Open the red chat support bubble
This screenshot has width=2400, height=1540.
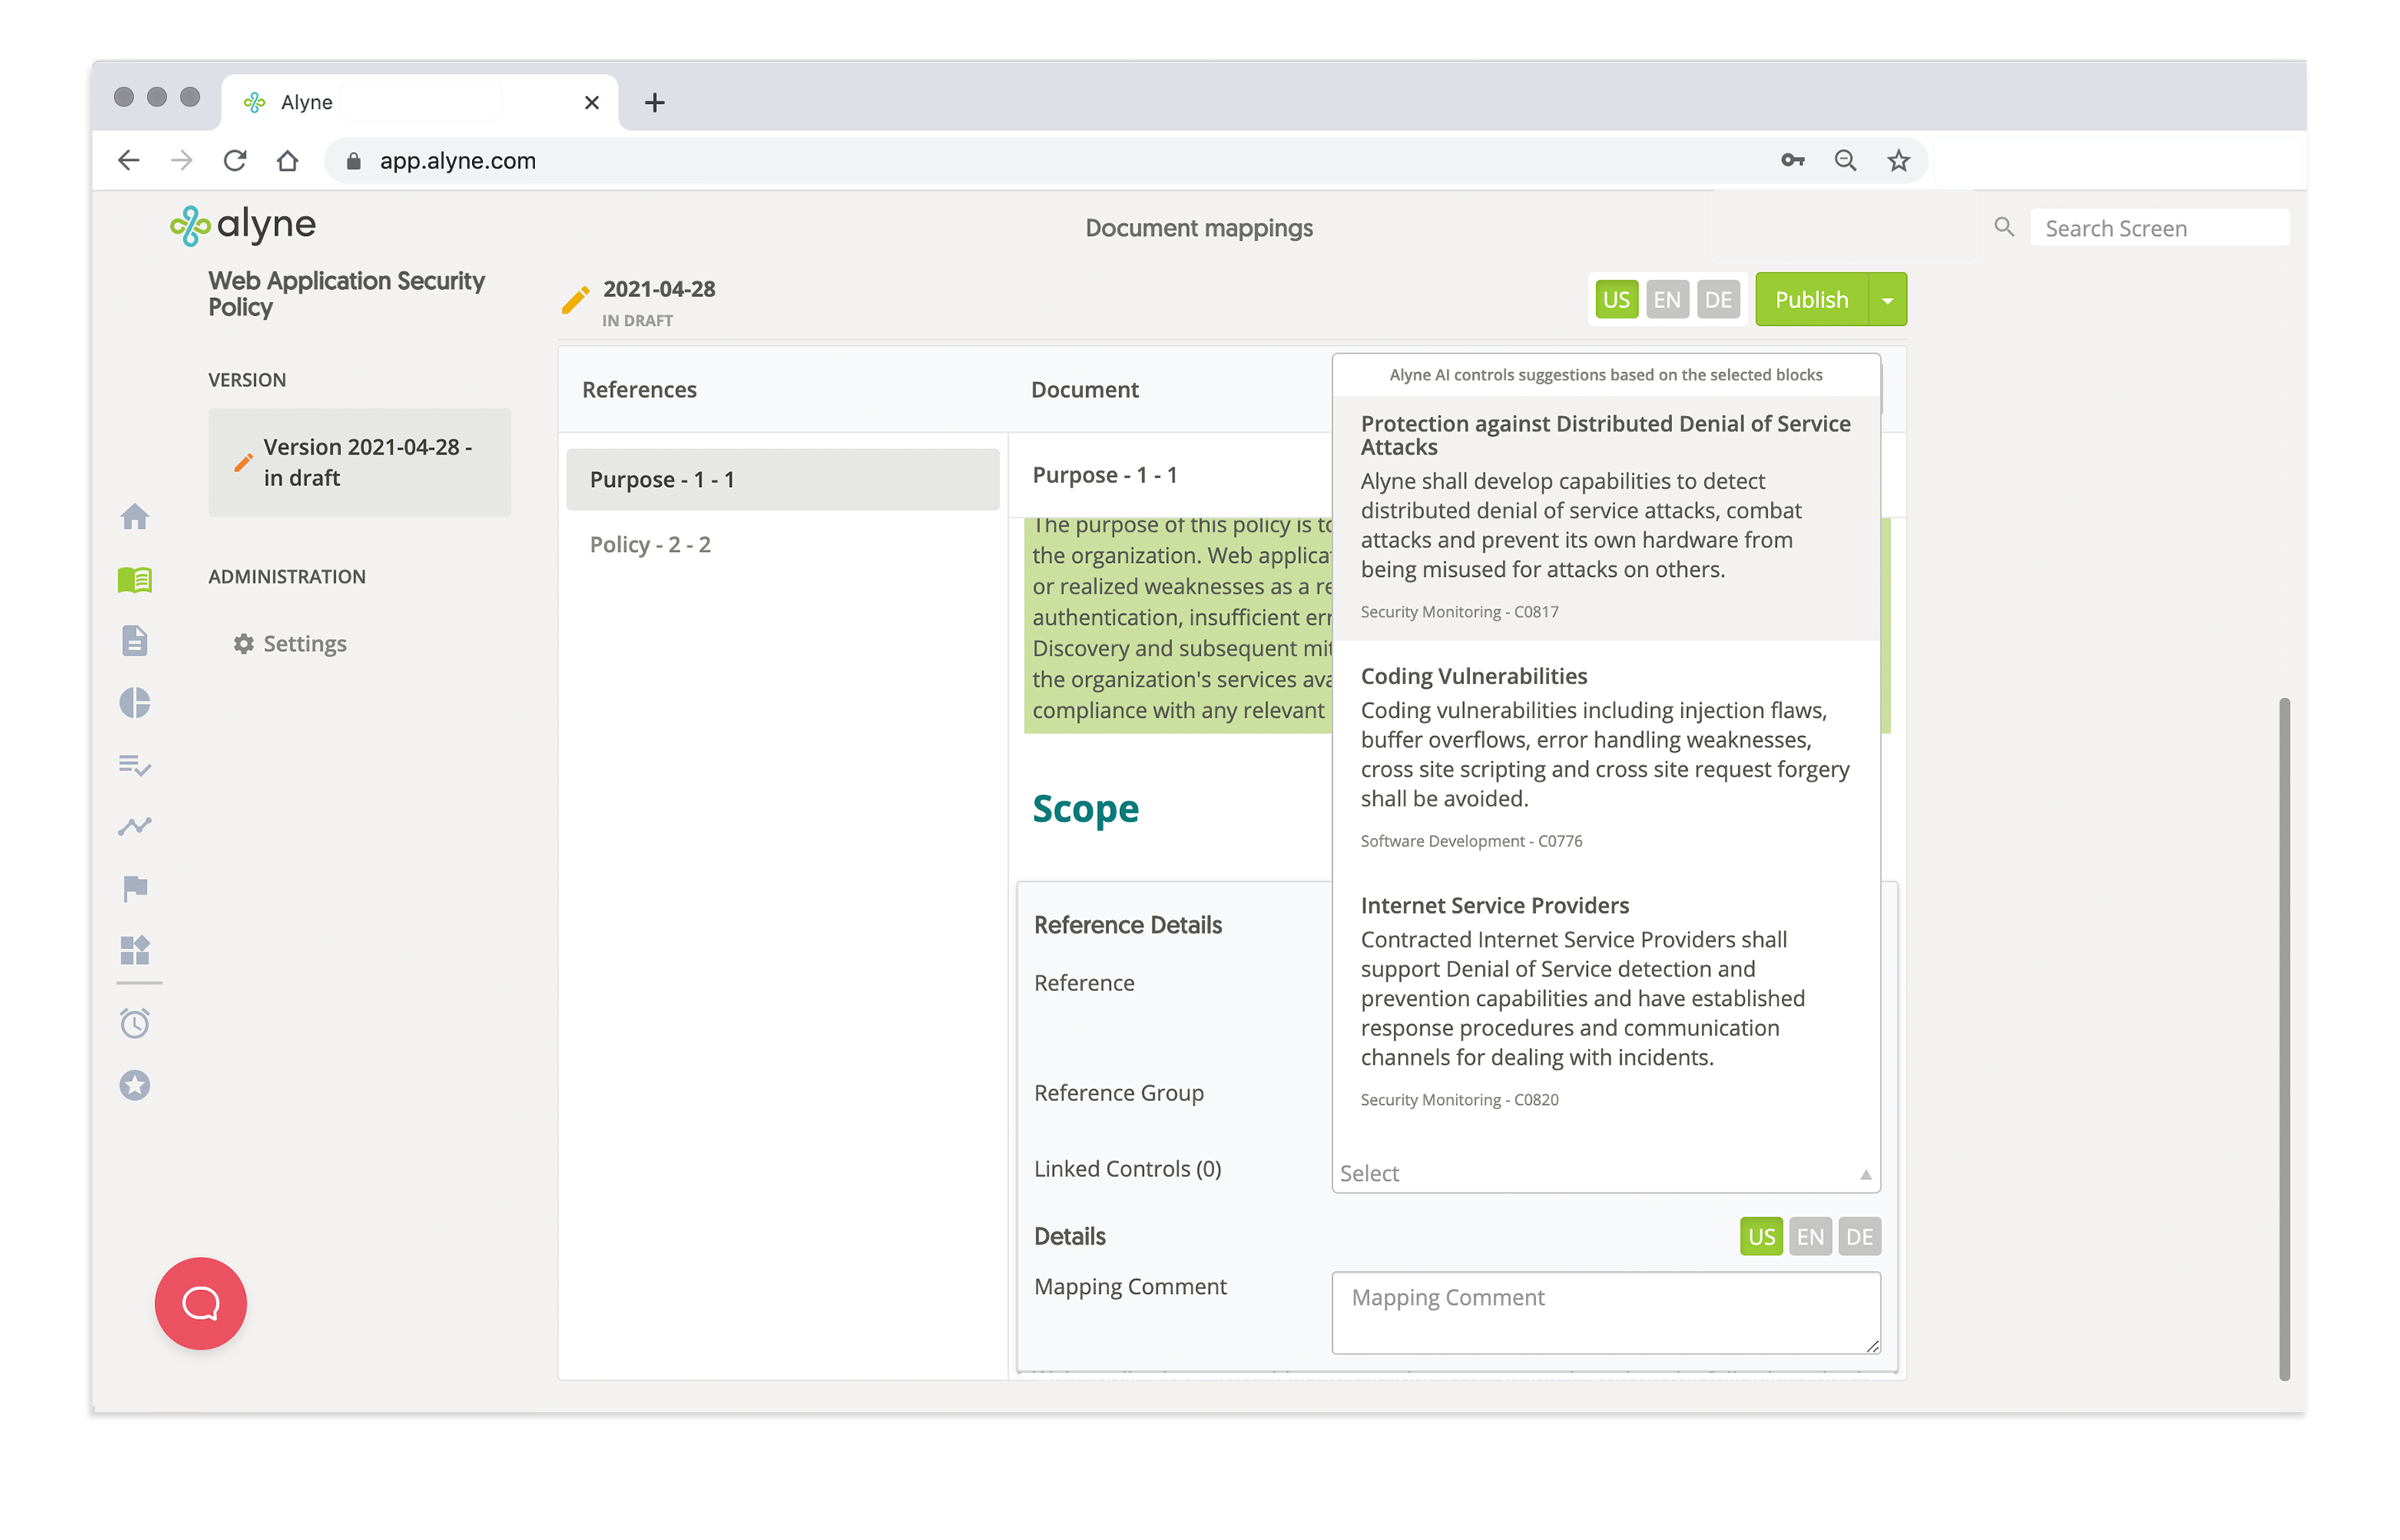click(x=200, y=1303)
